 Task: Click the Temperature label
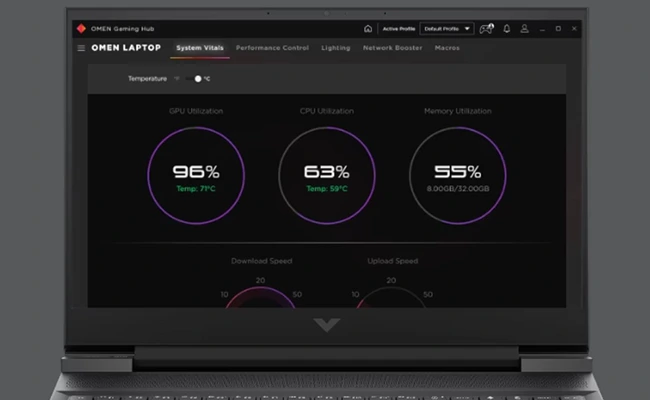[x=147, y=79]
